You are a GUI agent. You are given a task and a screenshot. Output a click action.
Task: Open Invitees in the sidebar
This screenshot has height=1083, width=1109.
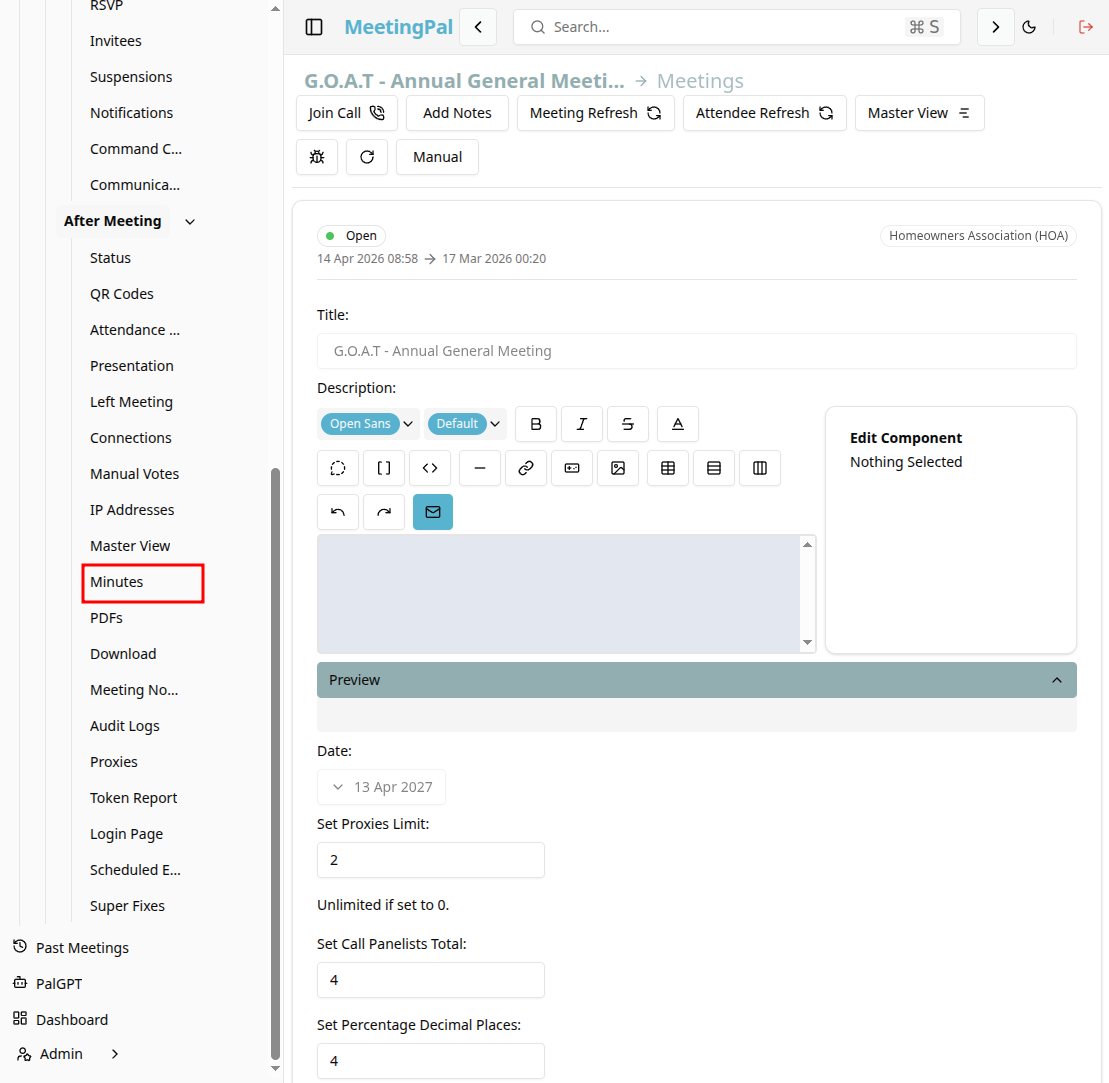tap(116, 41)
